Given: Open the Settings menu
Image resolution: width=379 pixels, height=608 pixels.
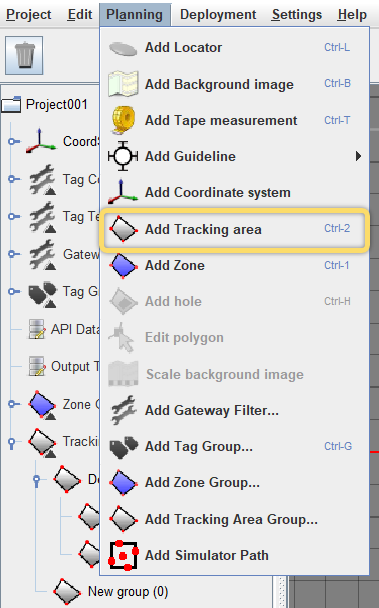Looking at the screenshot, I should (297, 15).
